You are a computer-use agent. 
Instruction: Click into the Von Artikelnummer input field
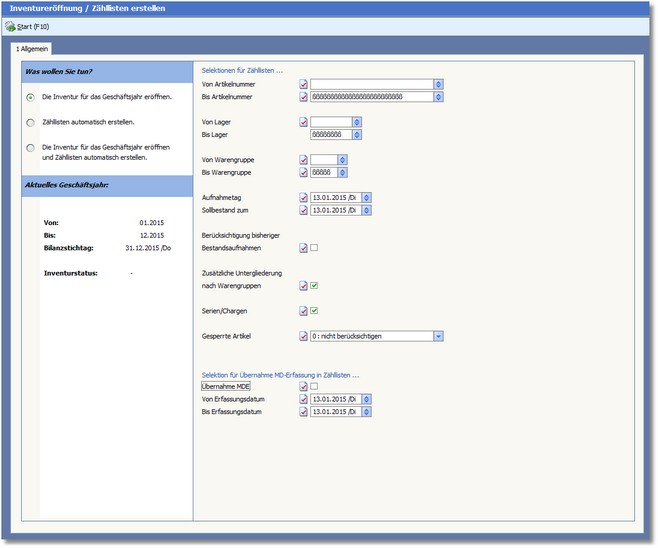pos(371,85)
